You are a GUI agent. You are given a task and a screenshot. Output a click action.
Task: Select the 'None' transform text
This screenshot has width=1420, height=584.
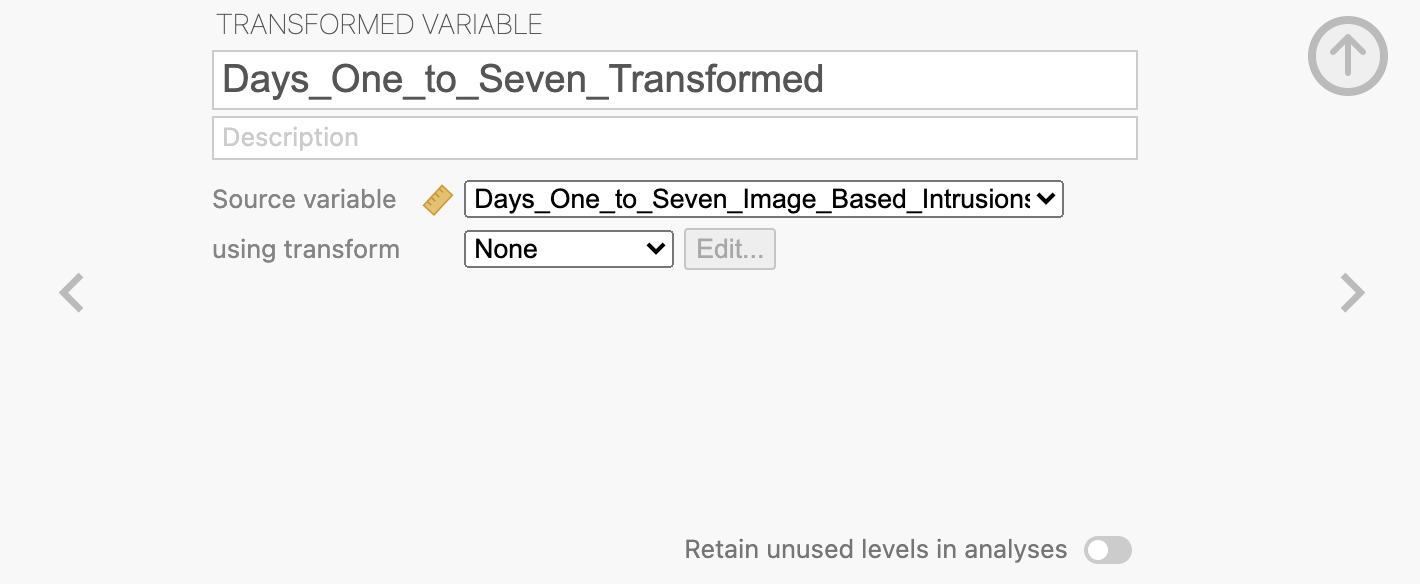pyautogui.click(x=506, y=249)
